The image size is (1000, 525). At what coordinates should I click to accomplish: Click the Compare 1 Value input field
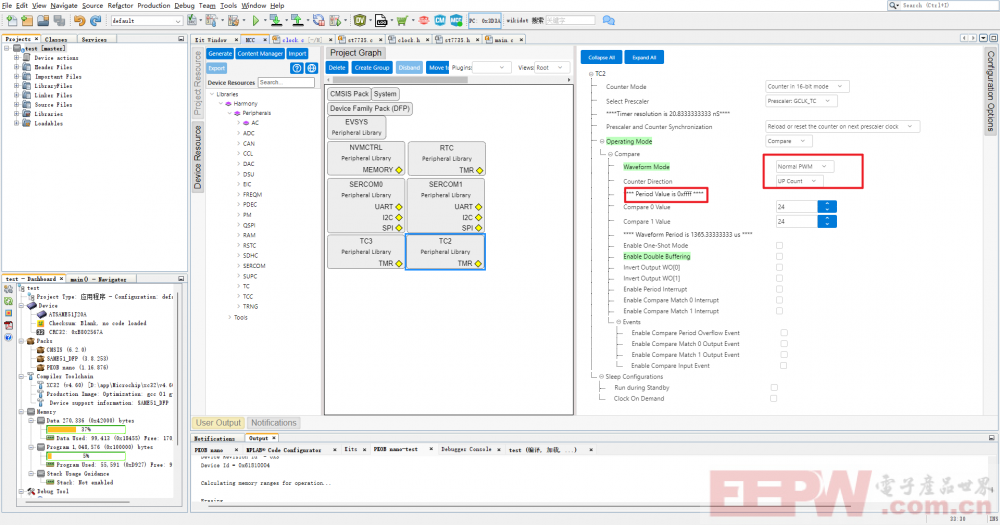(x=797, y=221)
